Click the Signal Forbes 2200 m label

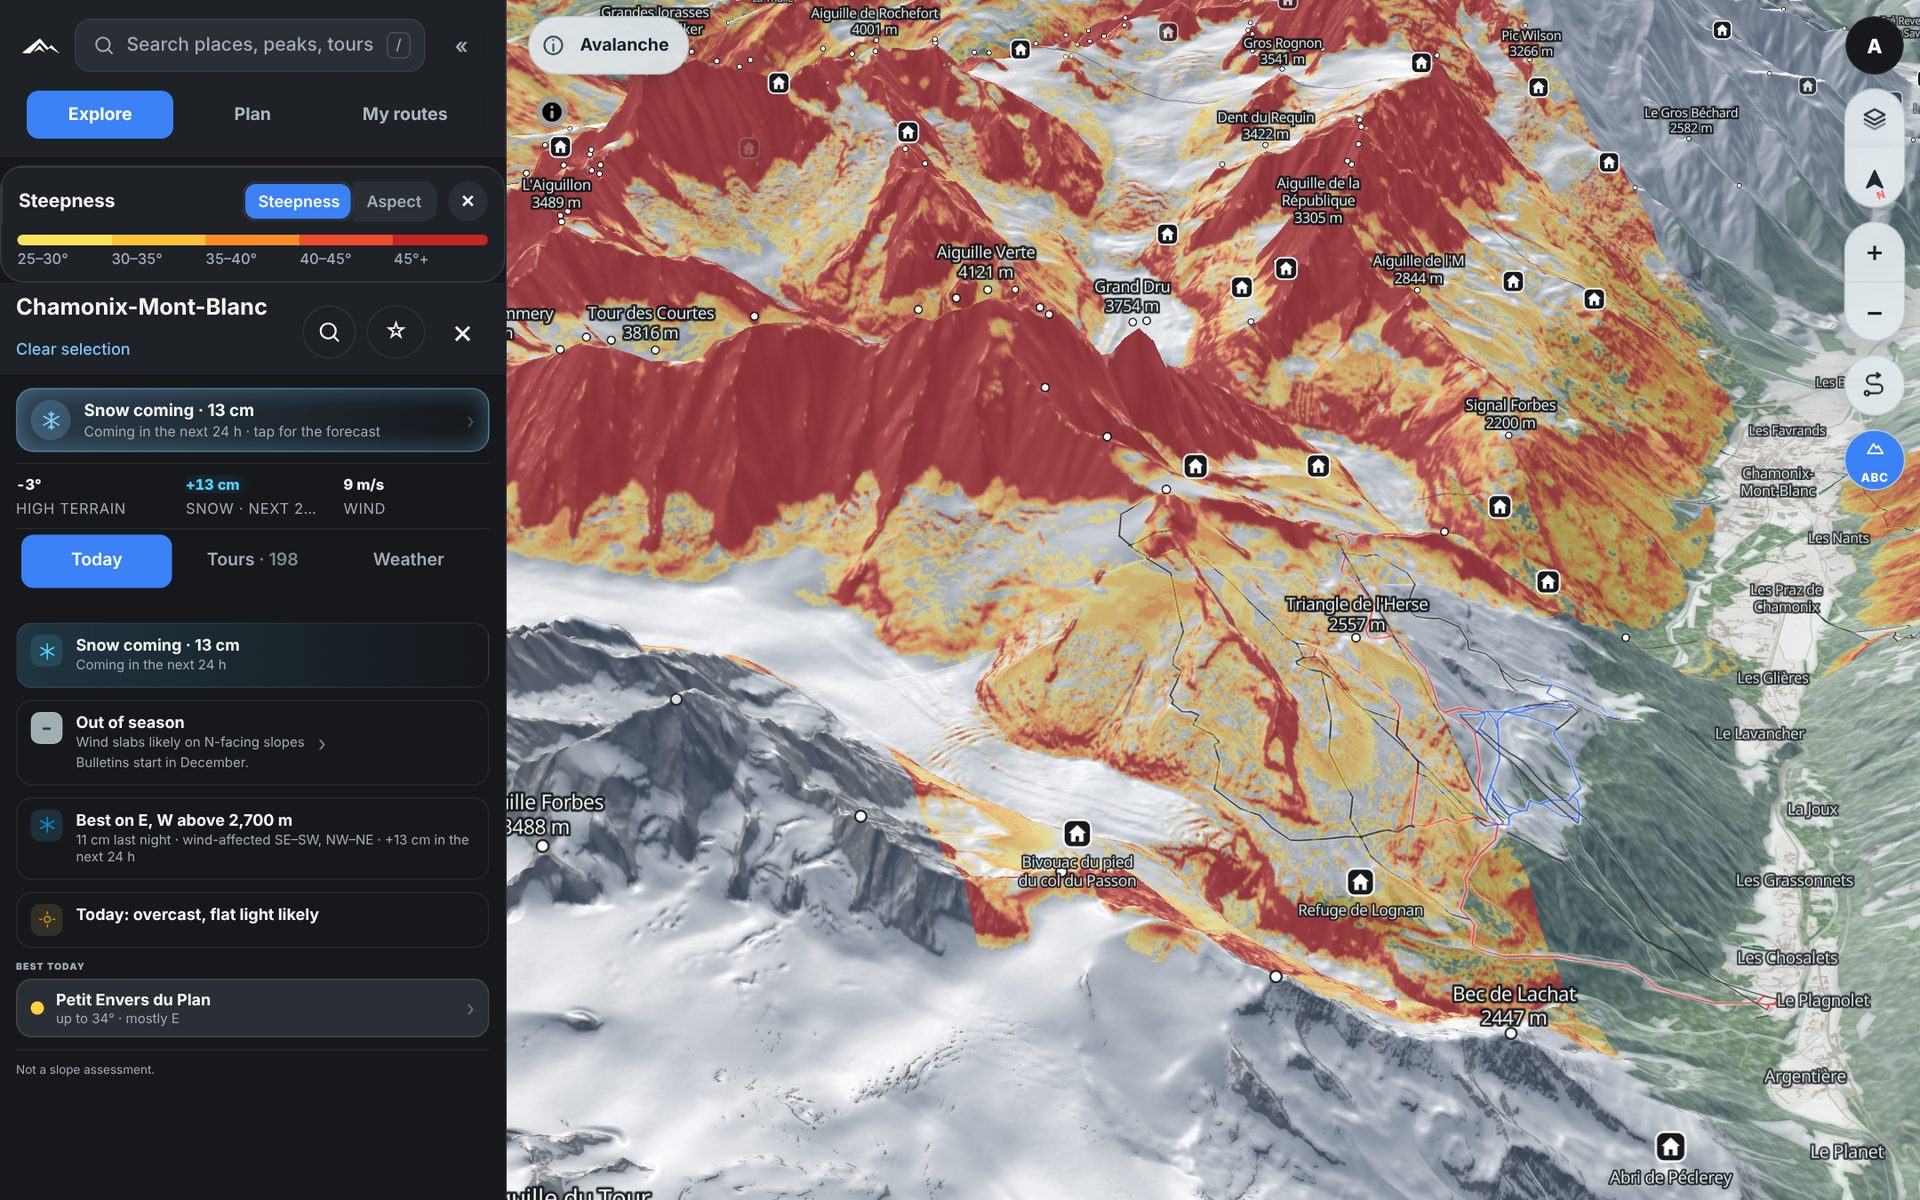(x=1510, y=414)
